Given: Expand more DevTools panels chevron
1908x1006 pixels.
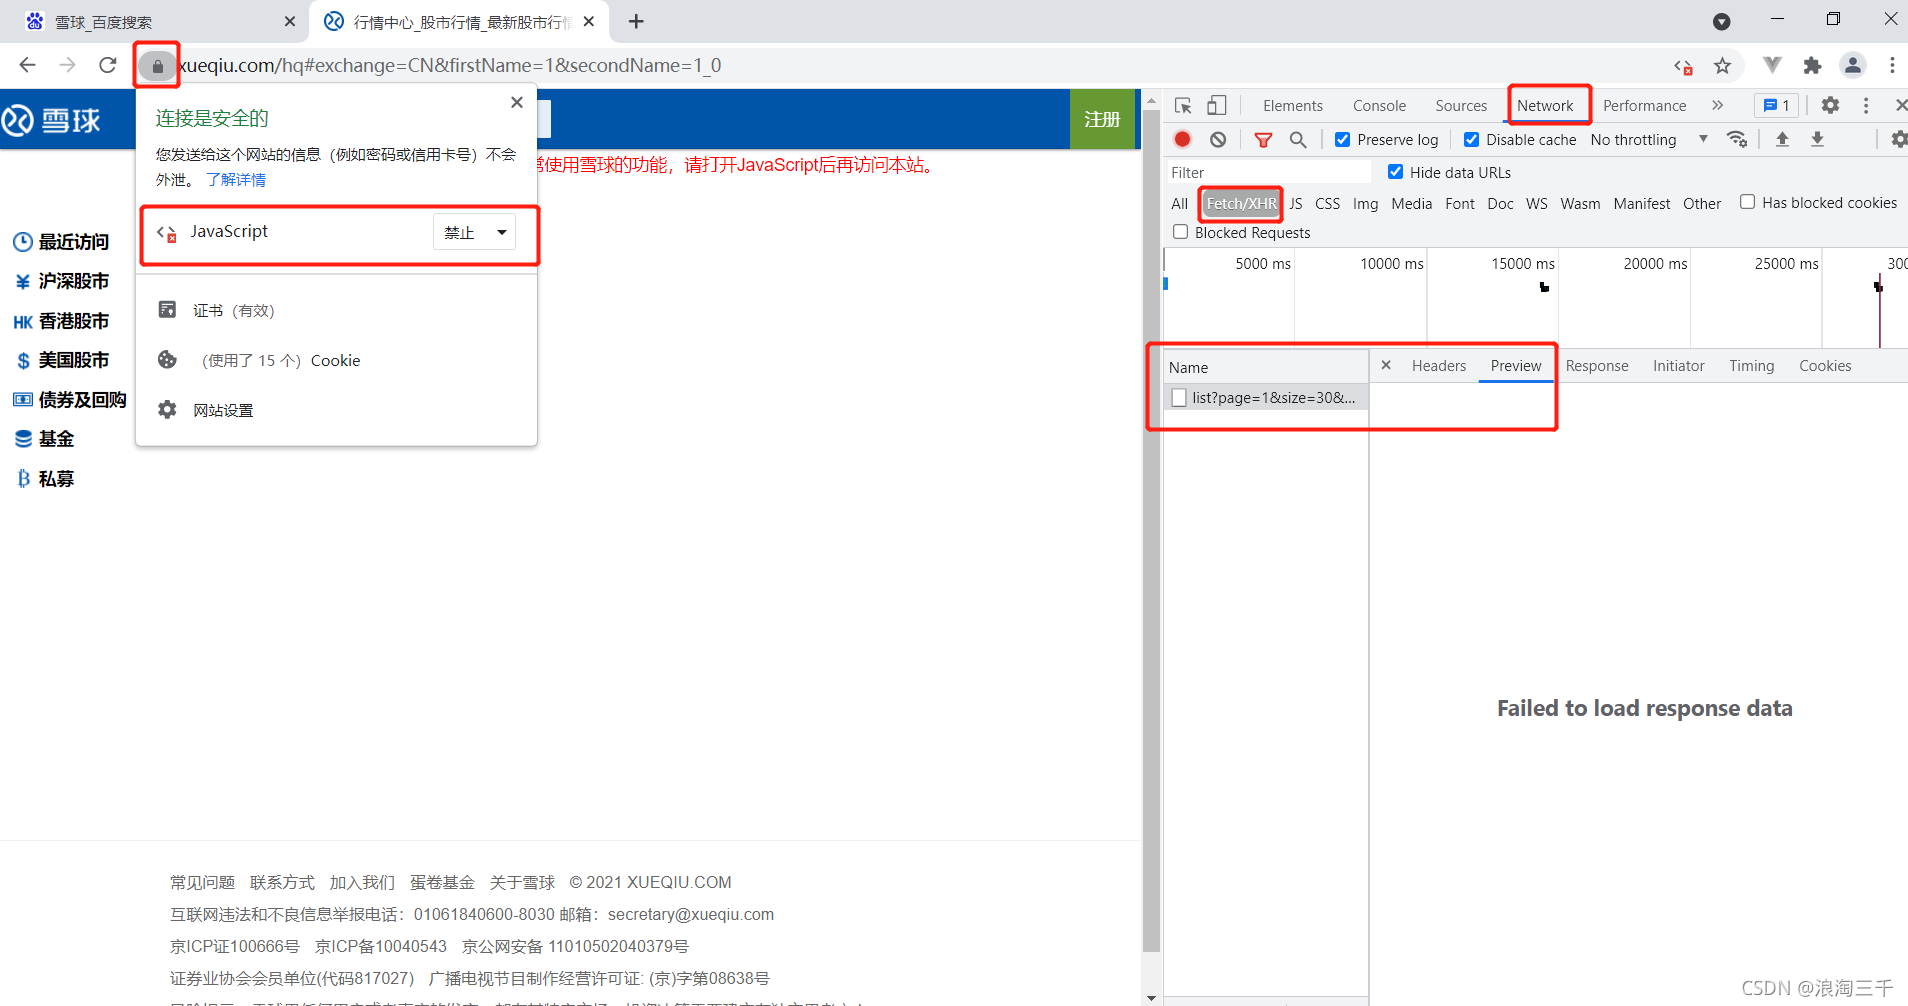Looking at the screenshot, I should coord(1717,105).
